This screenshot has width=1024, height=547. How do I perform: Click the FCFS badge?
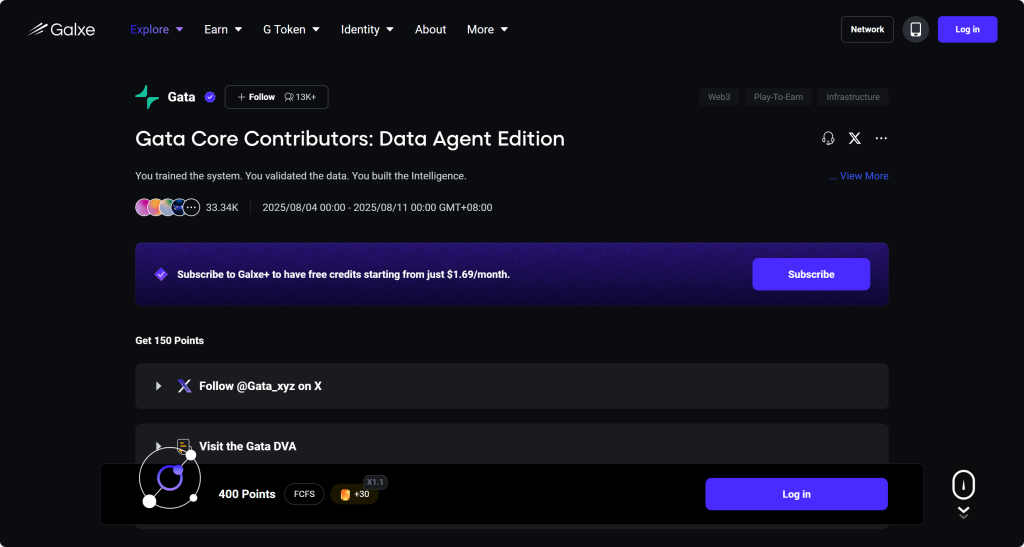[x=304, y=494]
